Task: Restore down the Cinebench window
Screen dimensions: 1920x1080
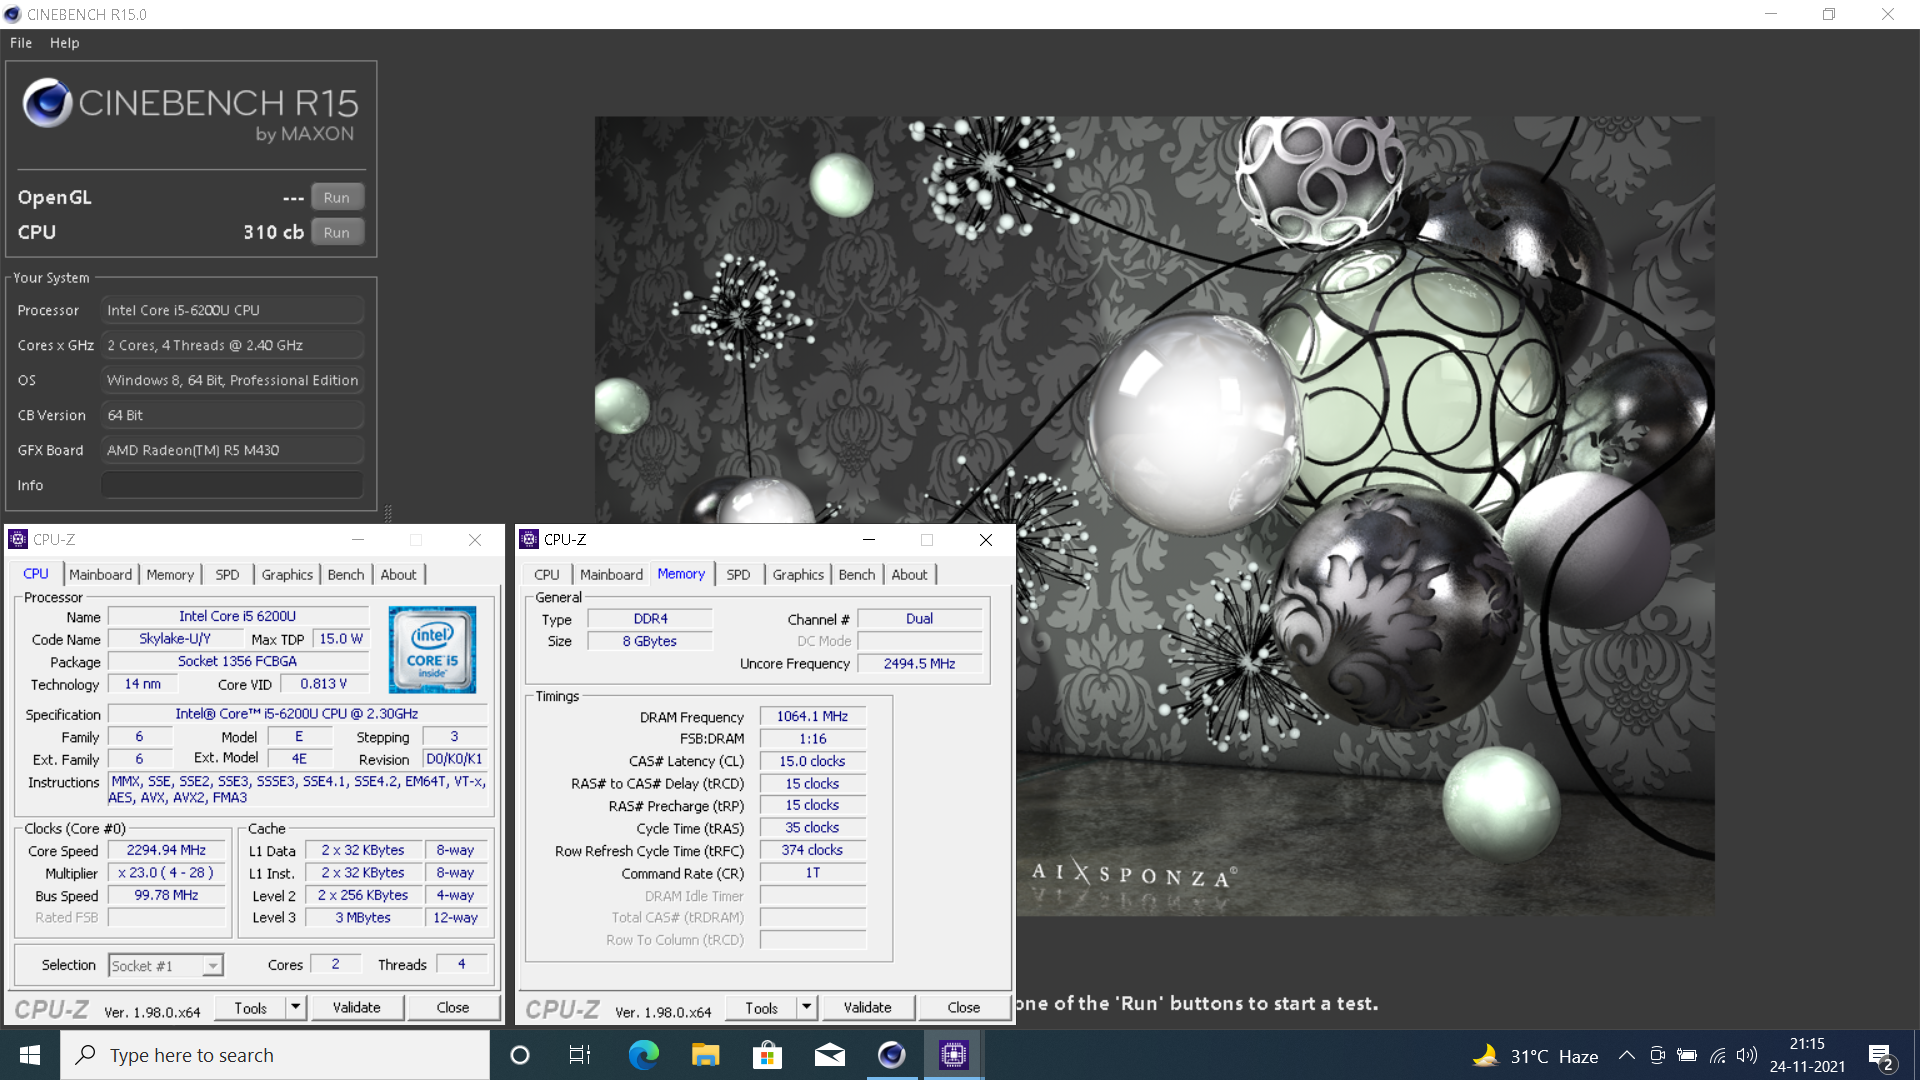Action: point(1829,14)
